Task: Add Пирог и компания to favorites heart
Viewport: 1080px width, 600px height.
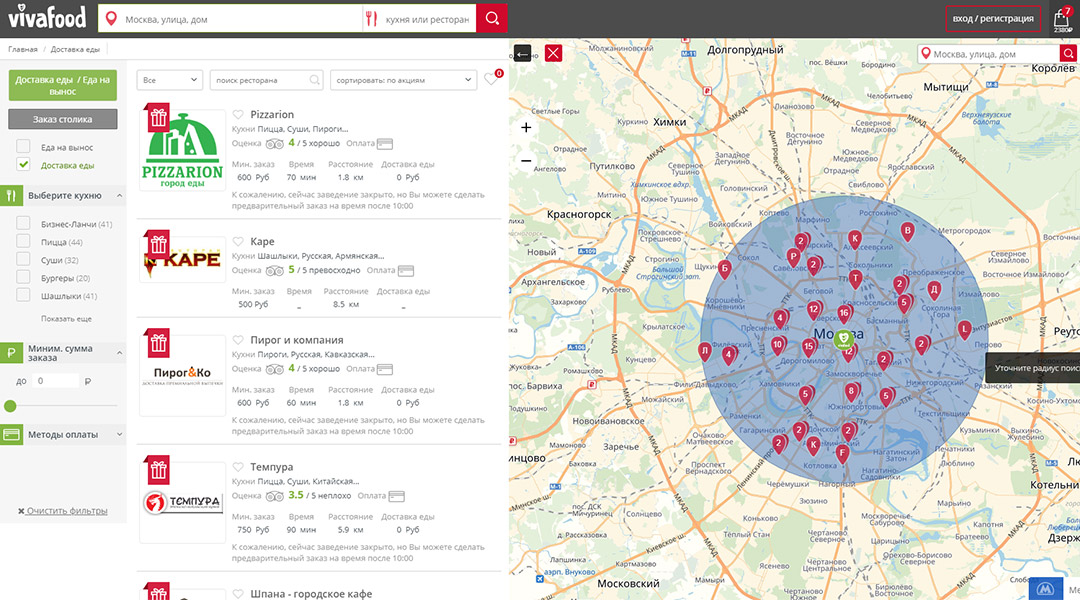Action: point(238,340)
